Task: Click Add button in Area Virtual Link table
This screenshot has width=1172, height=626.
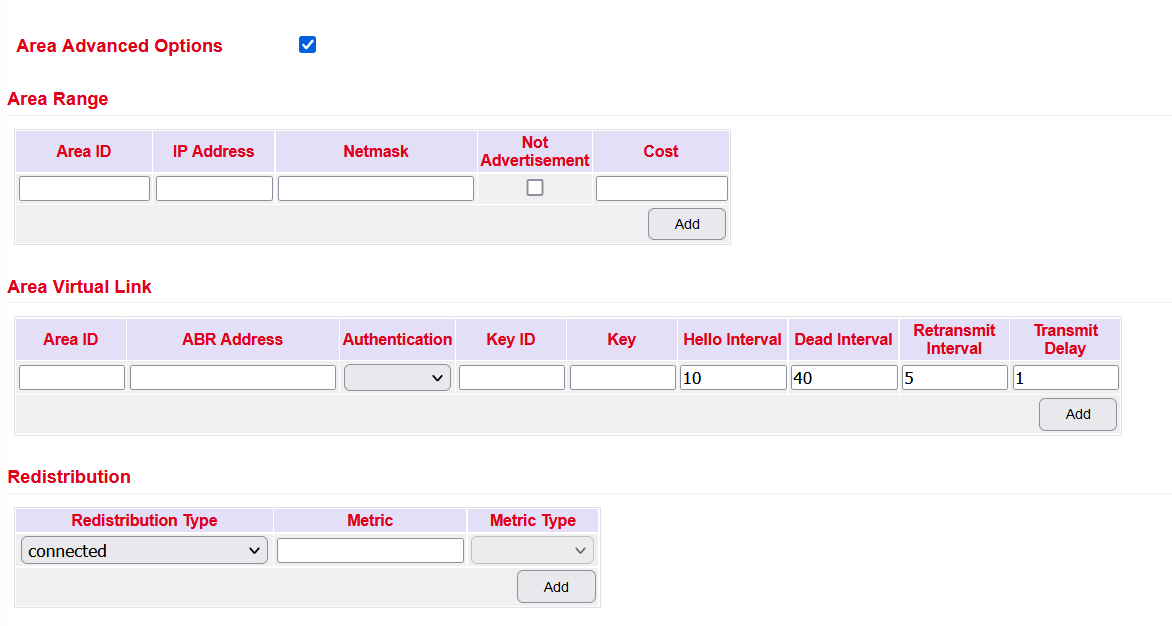Action: tap(1078, 415)
